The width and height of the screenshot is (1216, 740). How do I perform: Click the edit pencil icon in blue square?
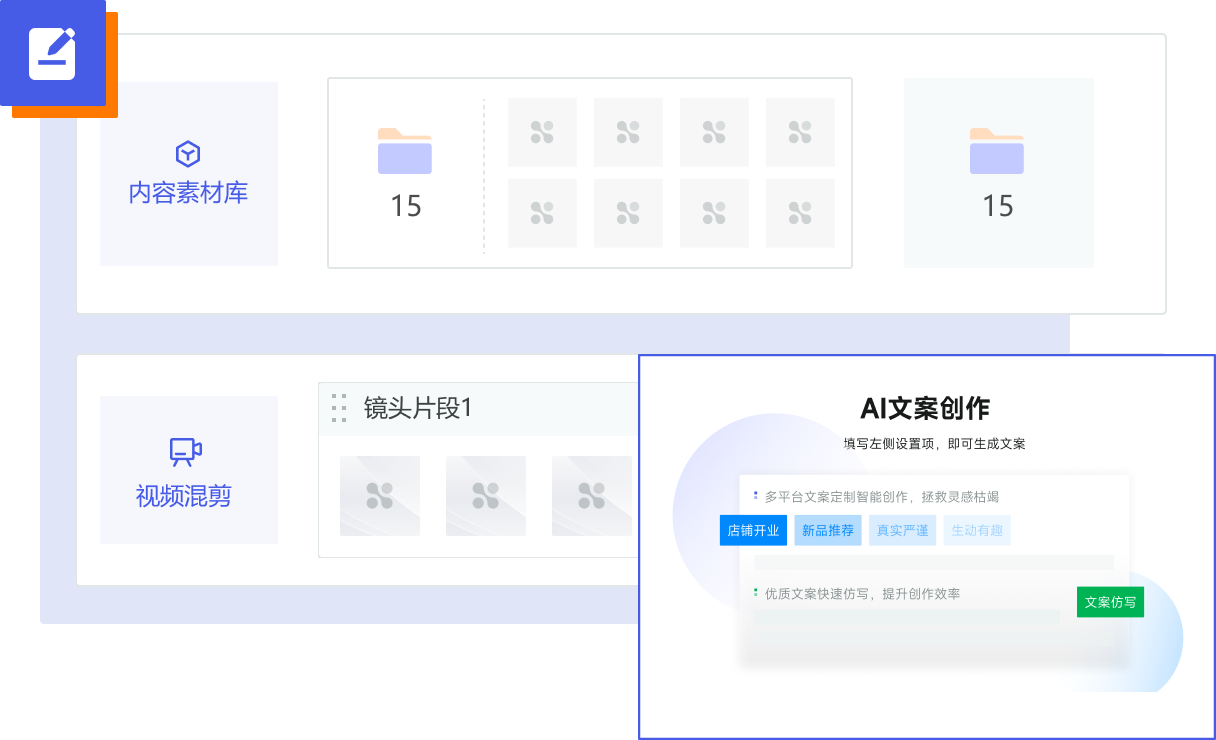point(52,53)
